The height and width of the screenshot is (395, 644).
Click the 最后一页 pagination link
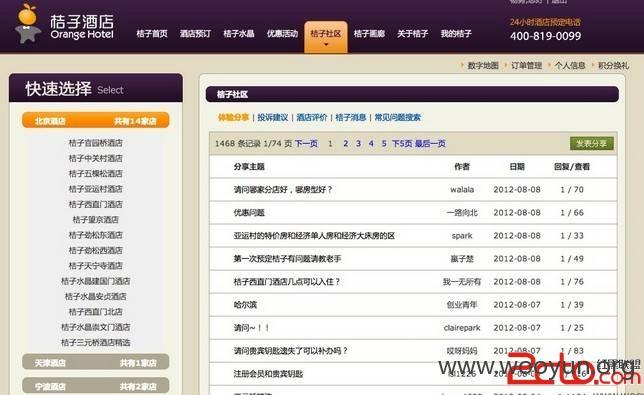click(430, 143)
